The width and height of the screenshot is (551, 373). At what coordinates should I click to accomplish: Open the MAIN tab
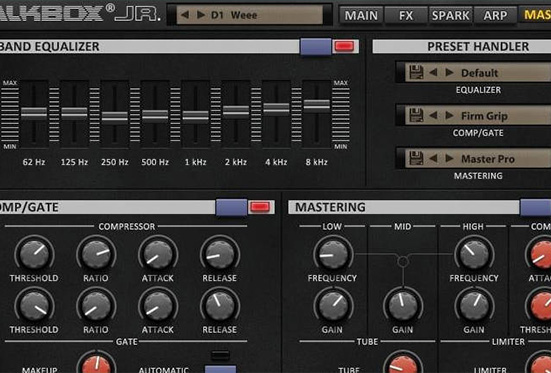click(361, 15)
